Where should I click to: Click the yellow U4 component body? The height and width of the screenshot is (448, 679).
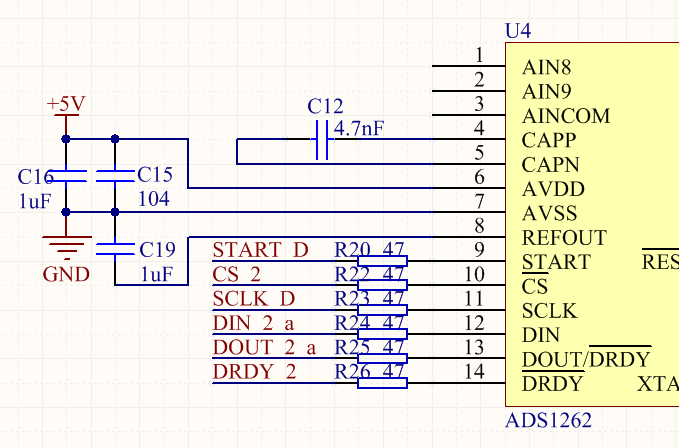click(x=592, y=224)
